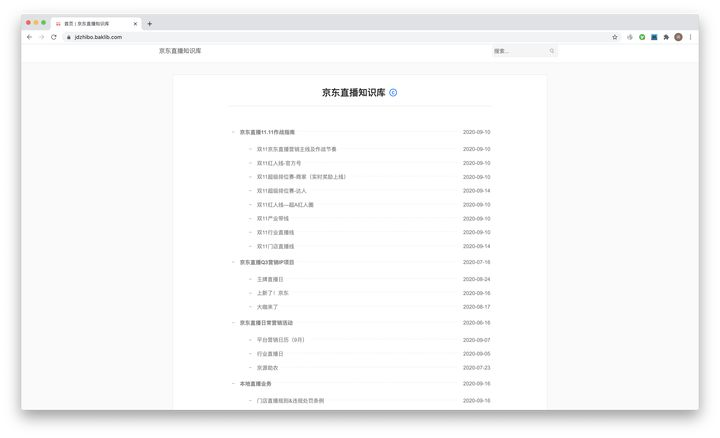Reload the page with the refresh icon
720x438 pixels.
click(x=54, y=37)
